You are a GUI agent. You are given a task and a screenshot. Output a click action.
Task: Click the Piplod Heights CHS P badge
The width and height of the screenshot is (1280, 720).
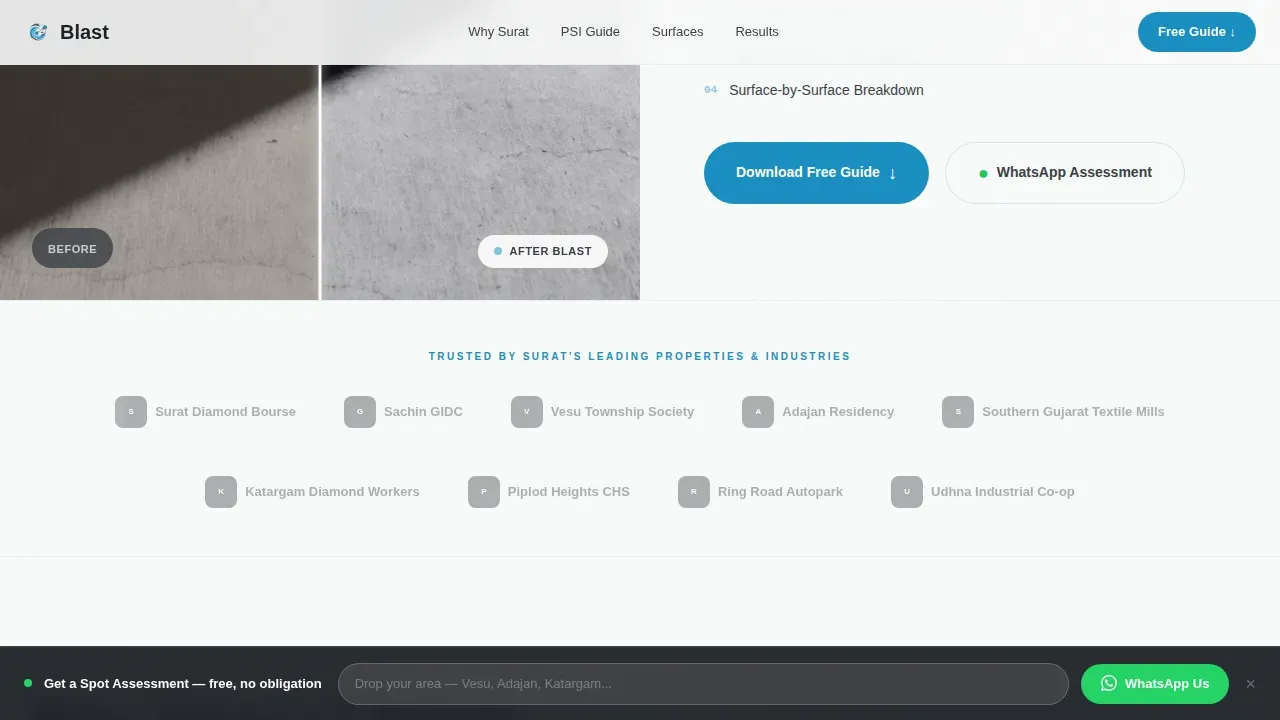pos(484,492)
